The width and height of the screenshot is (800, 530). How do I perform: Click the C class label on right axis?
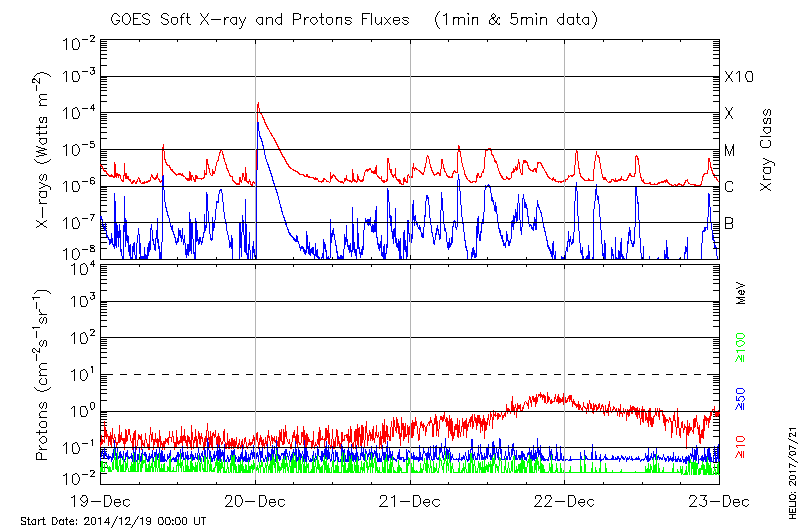point(730,187)
